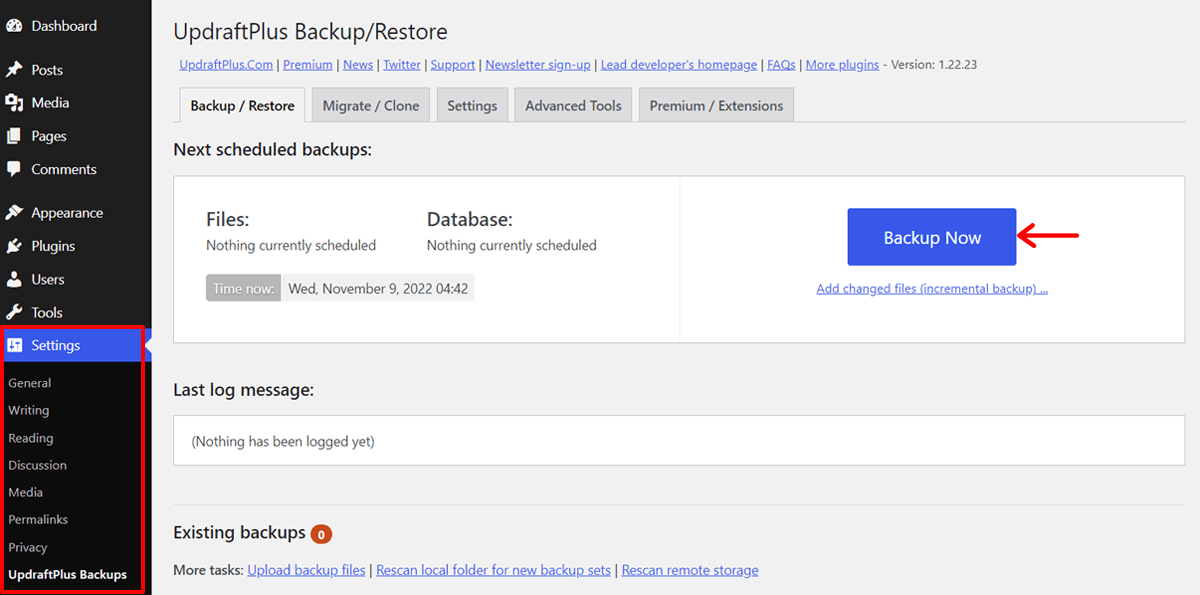Click the Media icon in sidebar
Viewport: 1200px width, 595px height.
tap(14, 103)
